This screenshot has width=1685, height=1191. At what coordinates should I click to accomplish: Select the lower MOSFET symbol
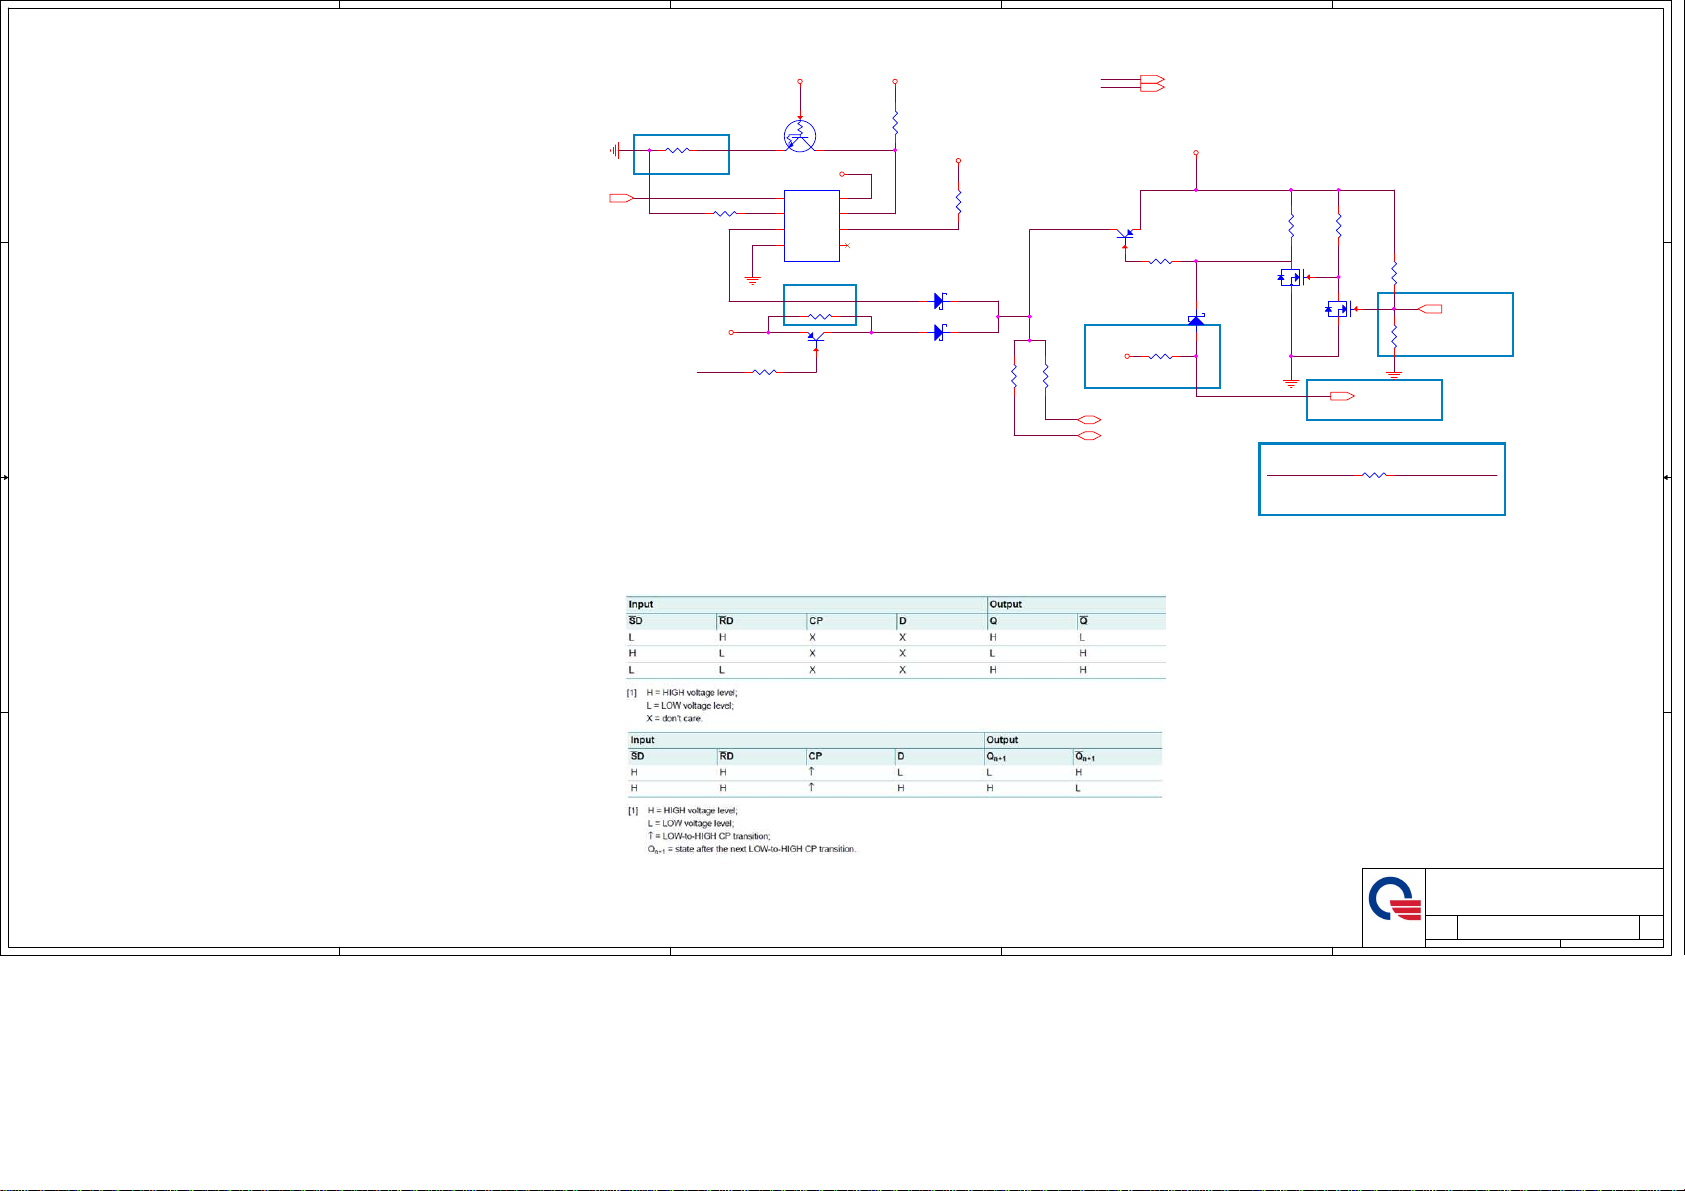[x=1340, y=309]
